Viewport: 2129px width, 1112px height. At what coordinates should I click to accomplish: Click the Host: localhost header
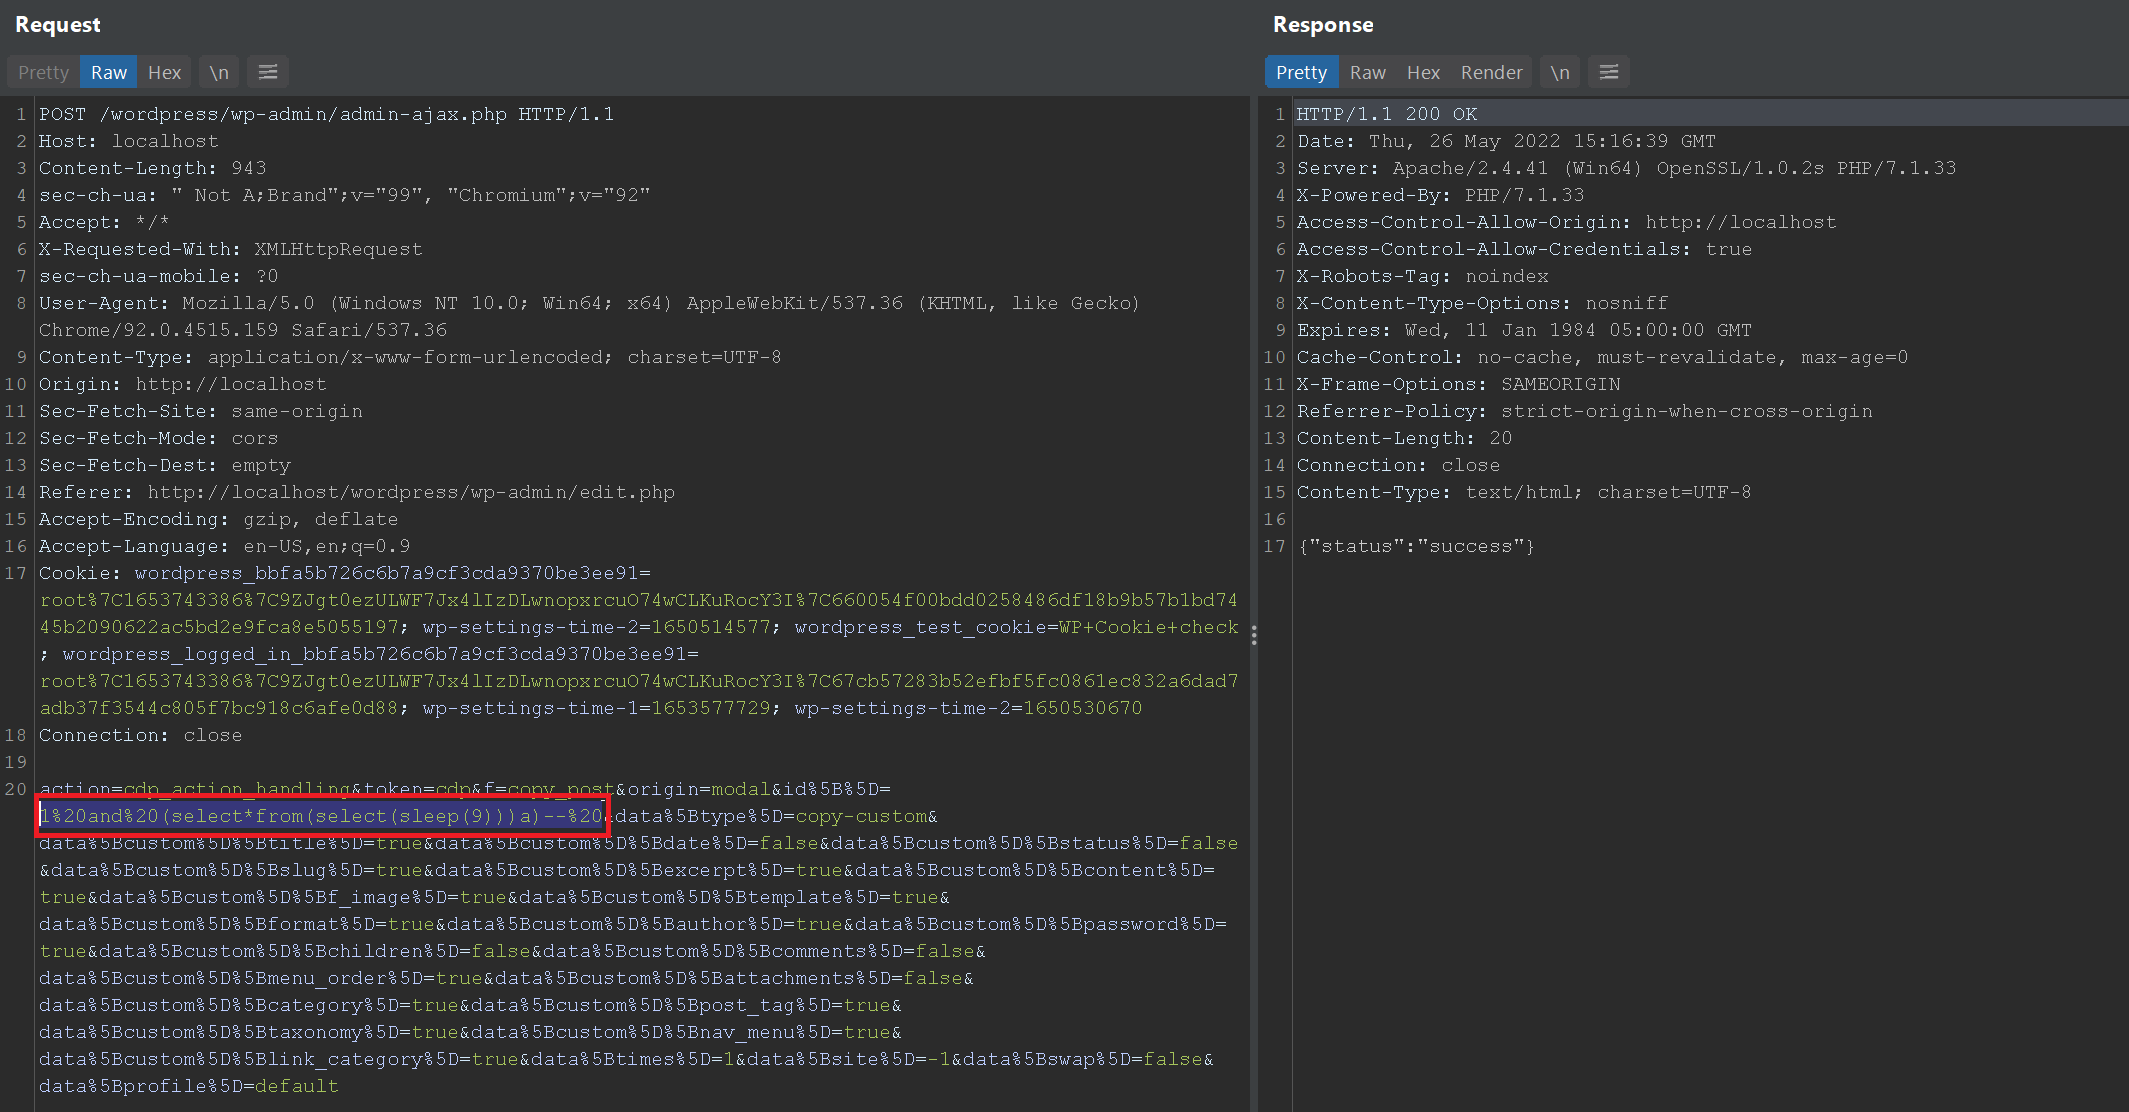[x=129, y=141]
